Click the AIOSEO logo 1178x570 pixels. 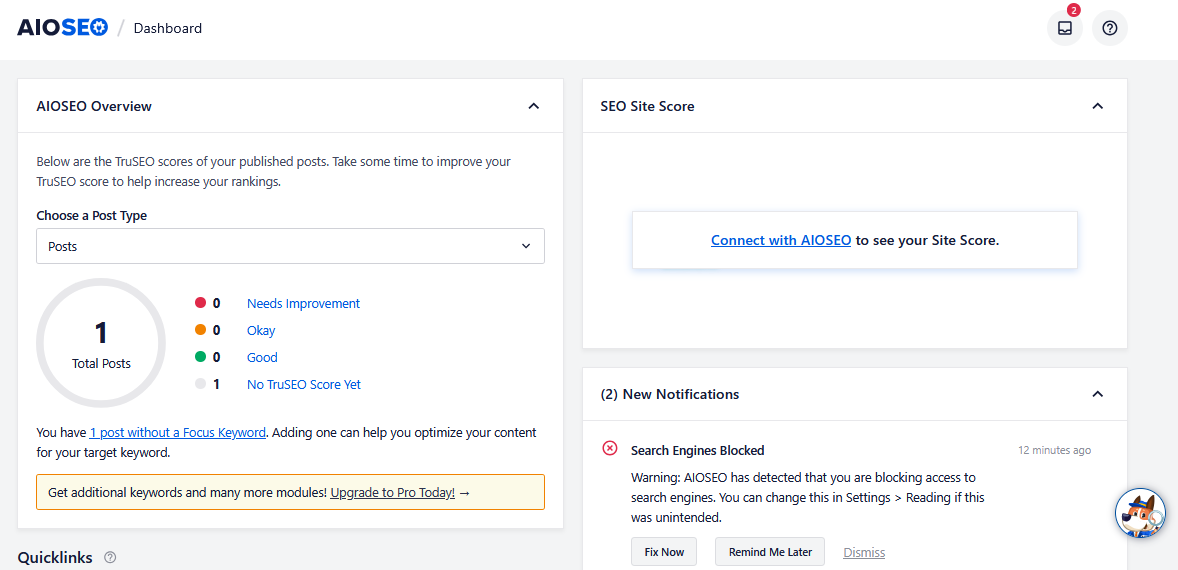point(62,28)
